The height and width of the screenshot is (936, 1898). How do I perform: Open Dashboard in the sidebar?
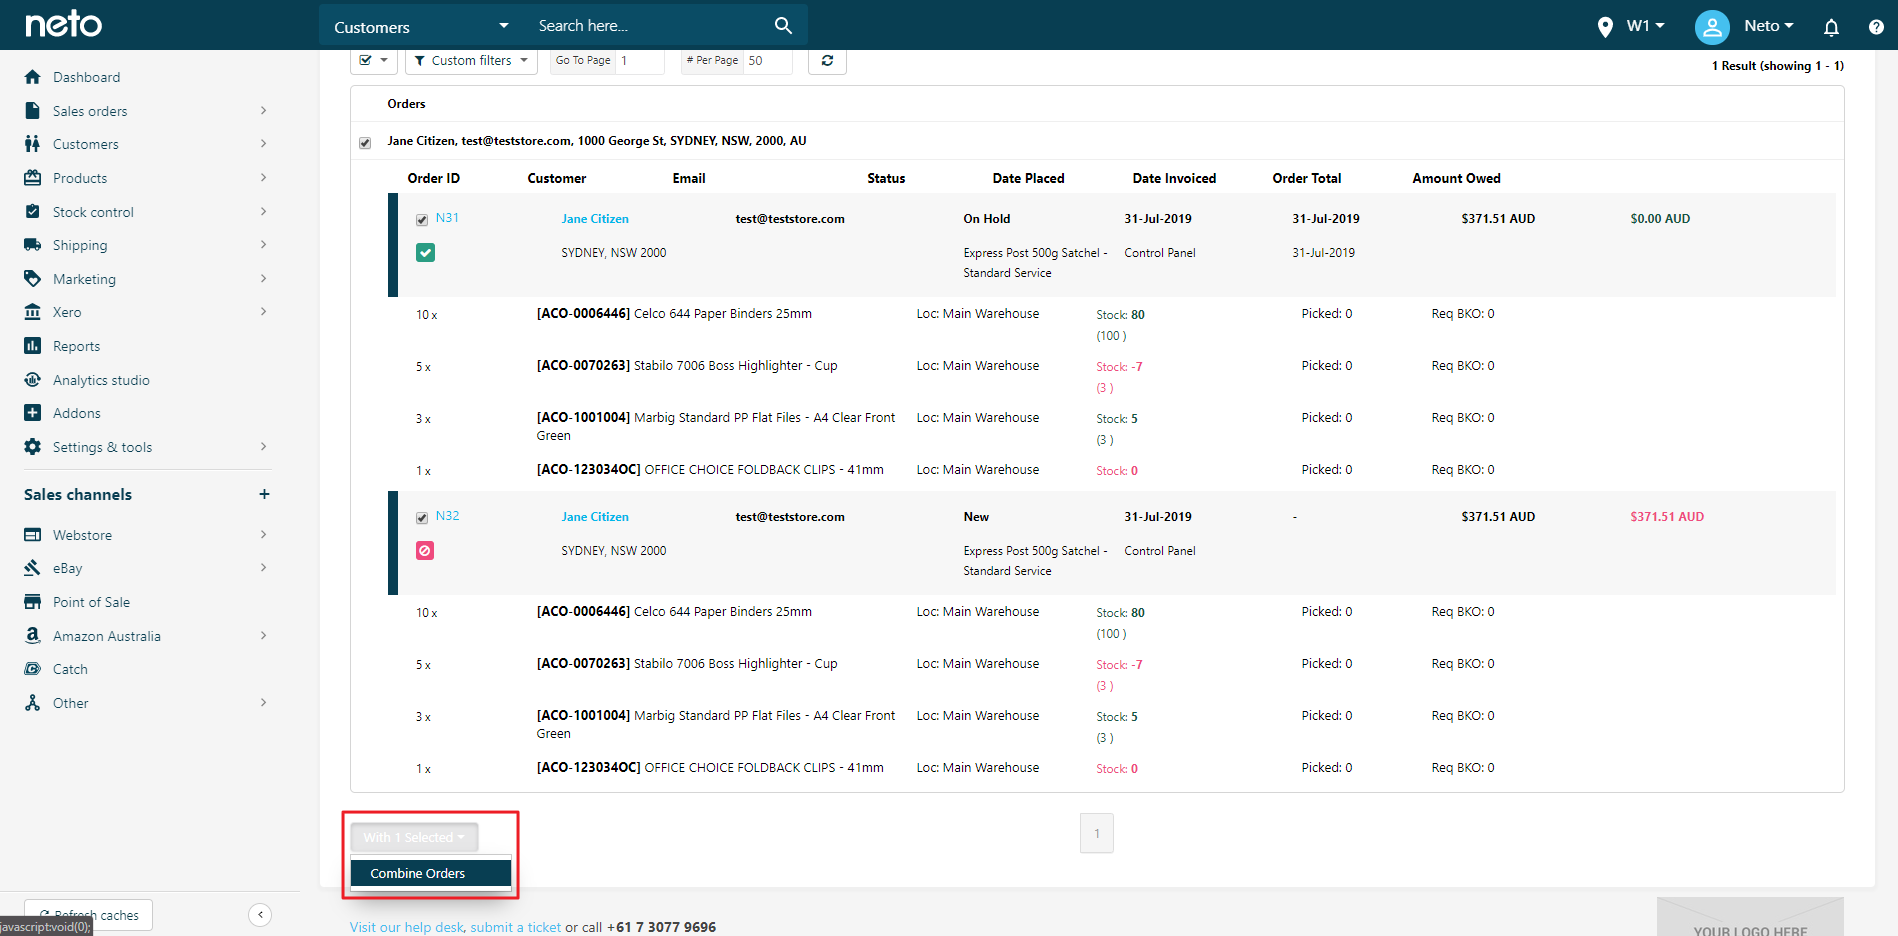tap(86, 77)
